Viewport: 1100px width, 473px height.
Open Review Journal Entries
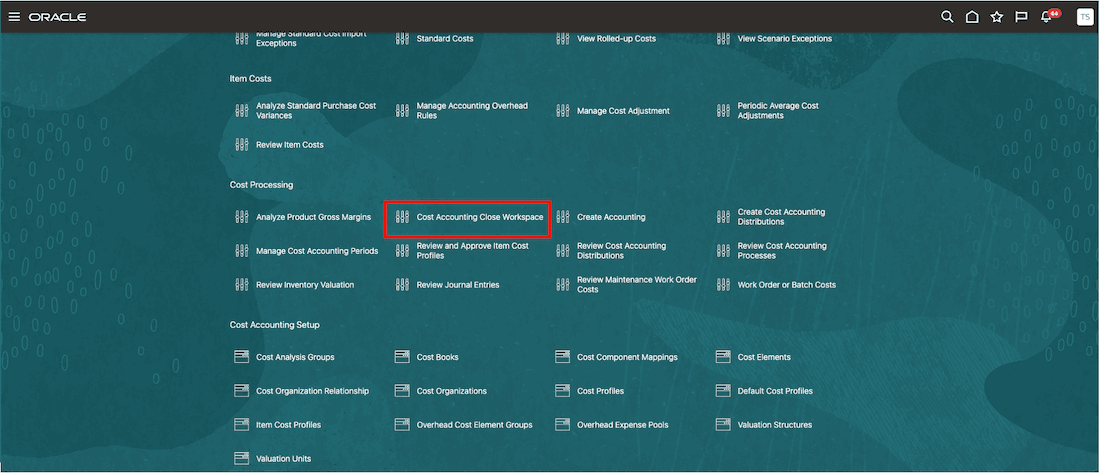(x=458, y=285)
